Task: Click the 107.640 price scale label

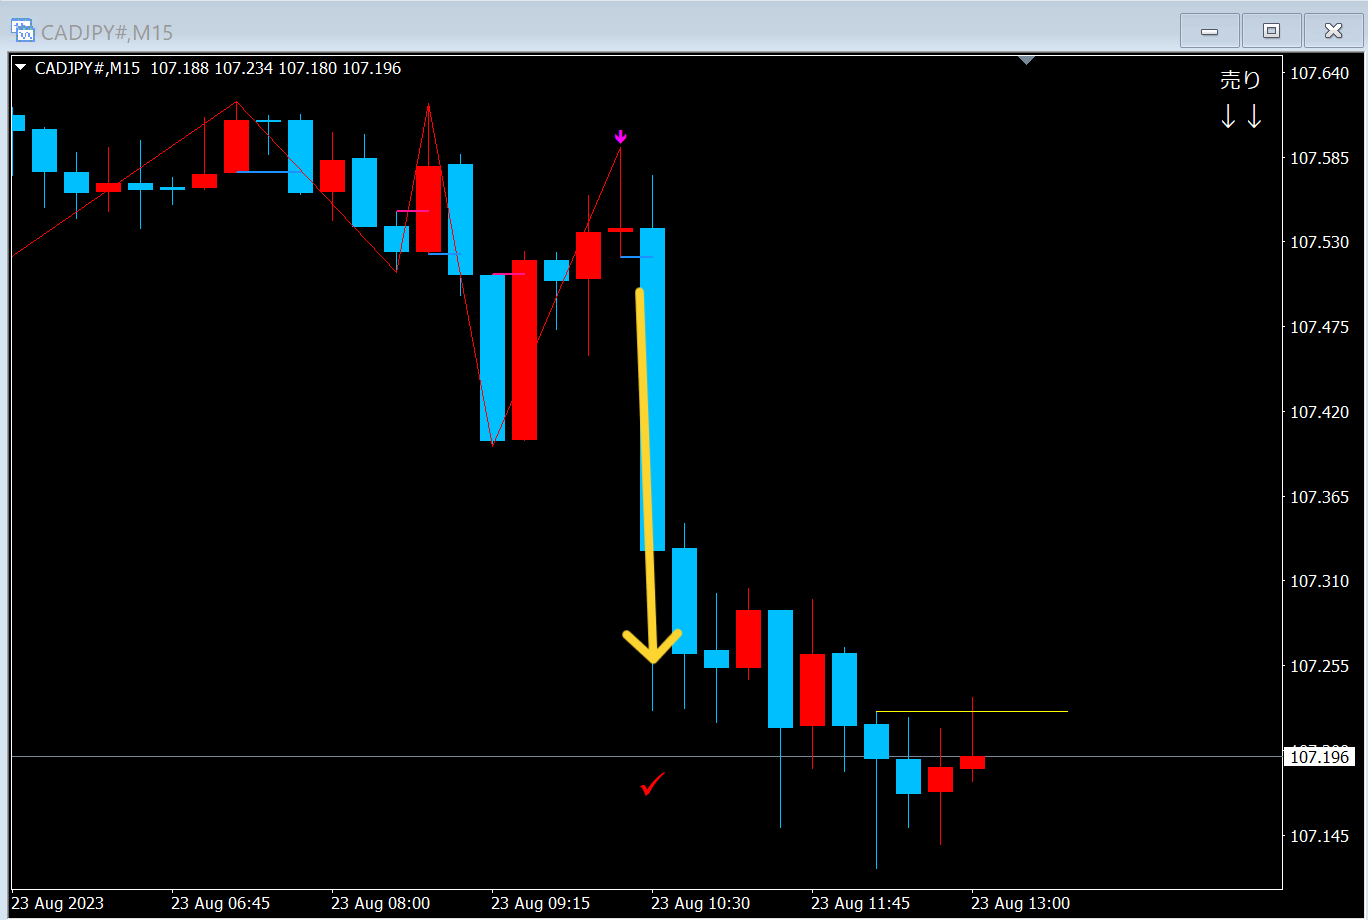Action: [1319, 74]
